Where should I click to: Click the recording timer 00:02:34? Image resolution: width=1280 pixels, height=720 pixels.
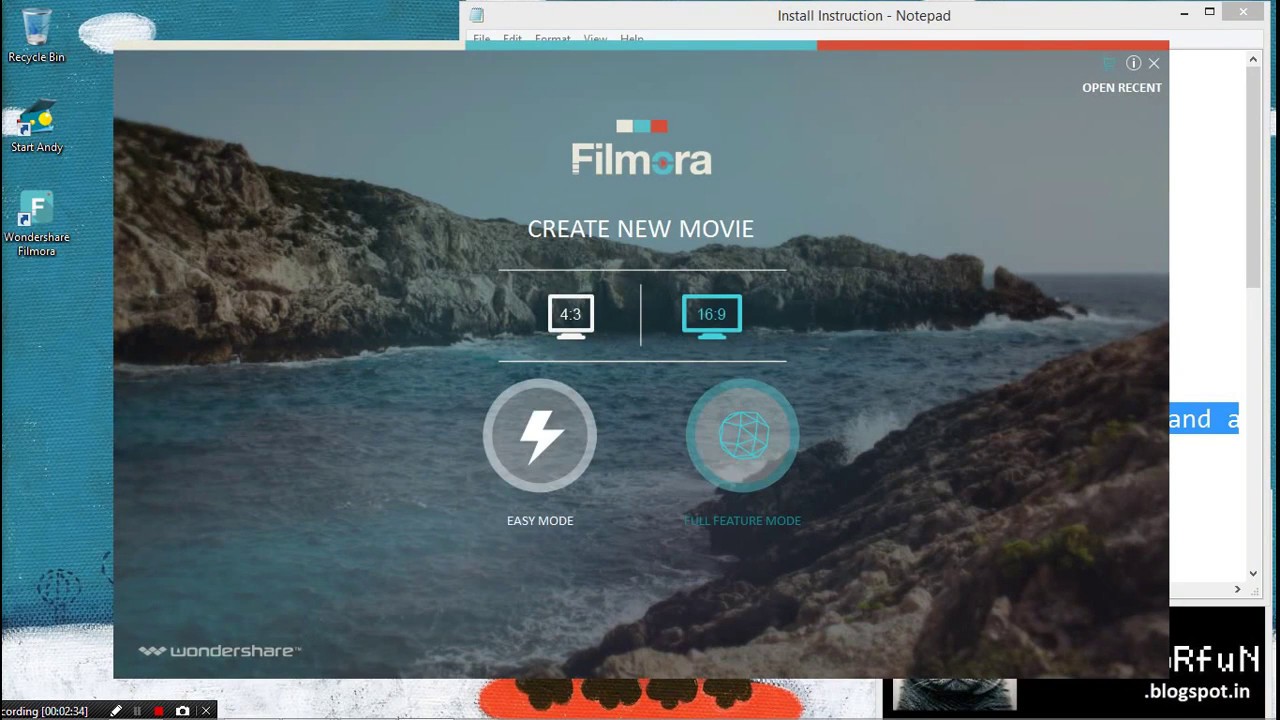(46, 711)
